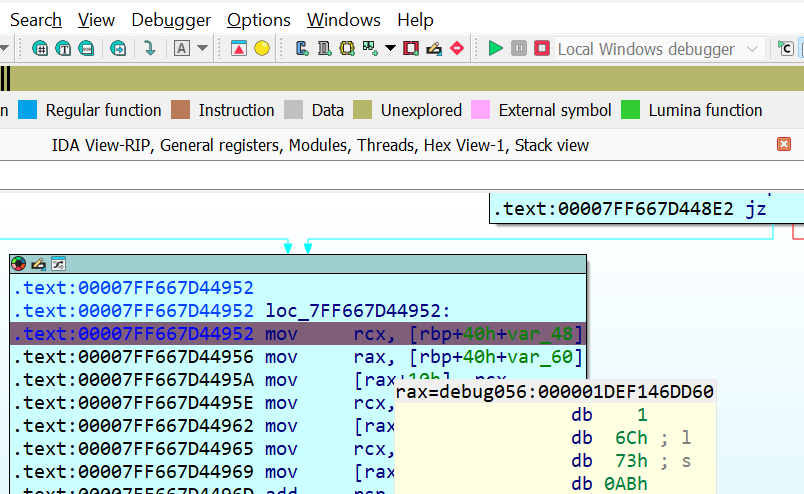The height and width of the screenshot is (494, 804).
Task: Click the Regular function blue legend swatch
Action: 28,110
